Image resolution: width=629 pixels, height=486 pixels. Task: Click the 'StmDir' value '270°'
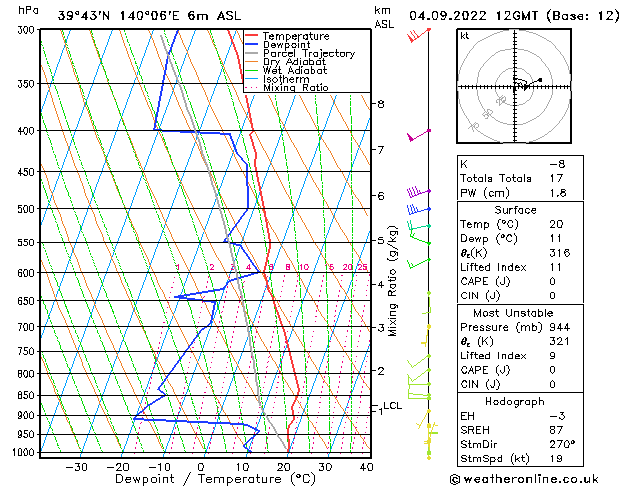[562, 444]
